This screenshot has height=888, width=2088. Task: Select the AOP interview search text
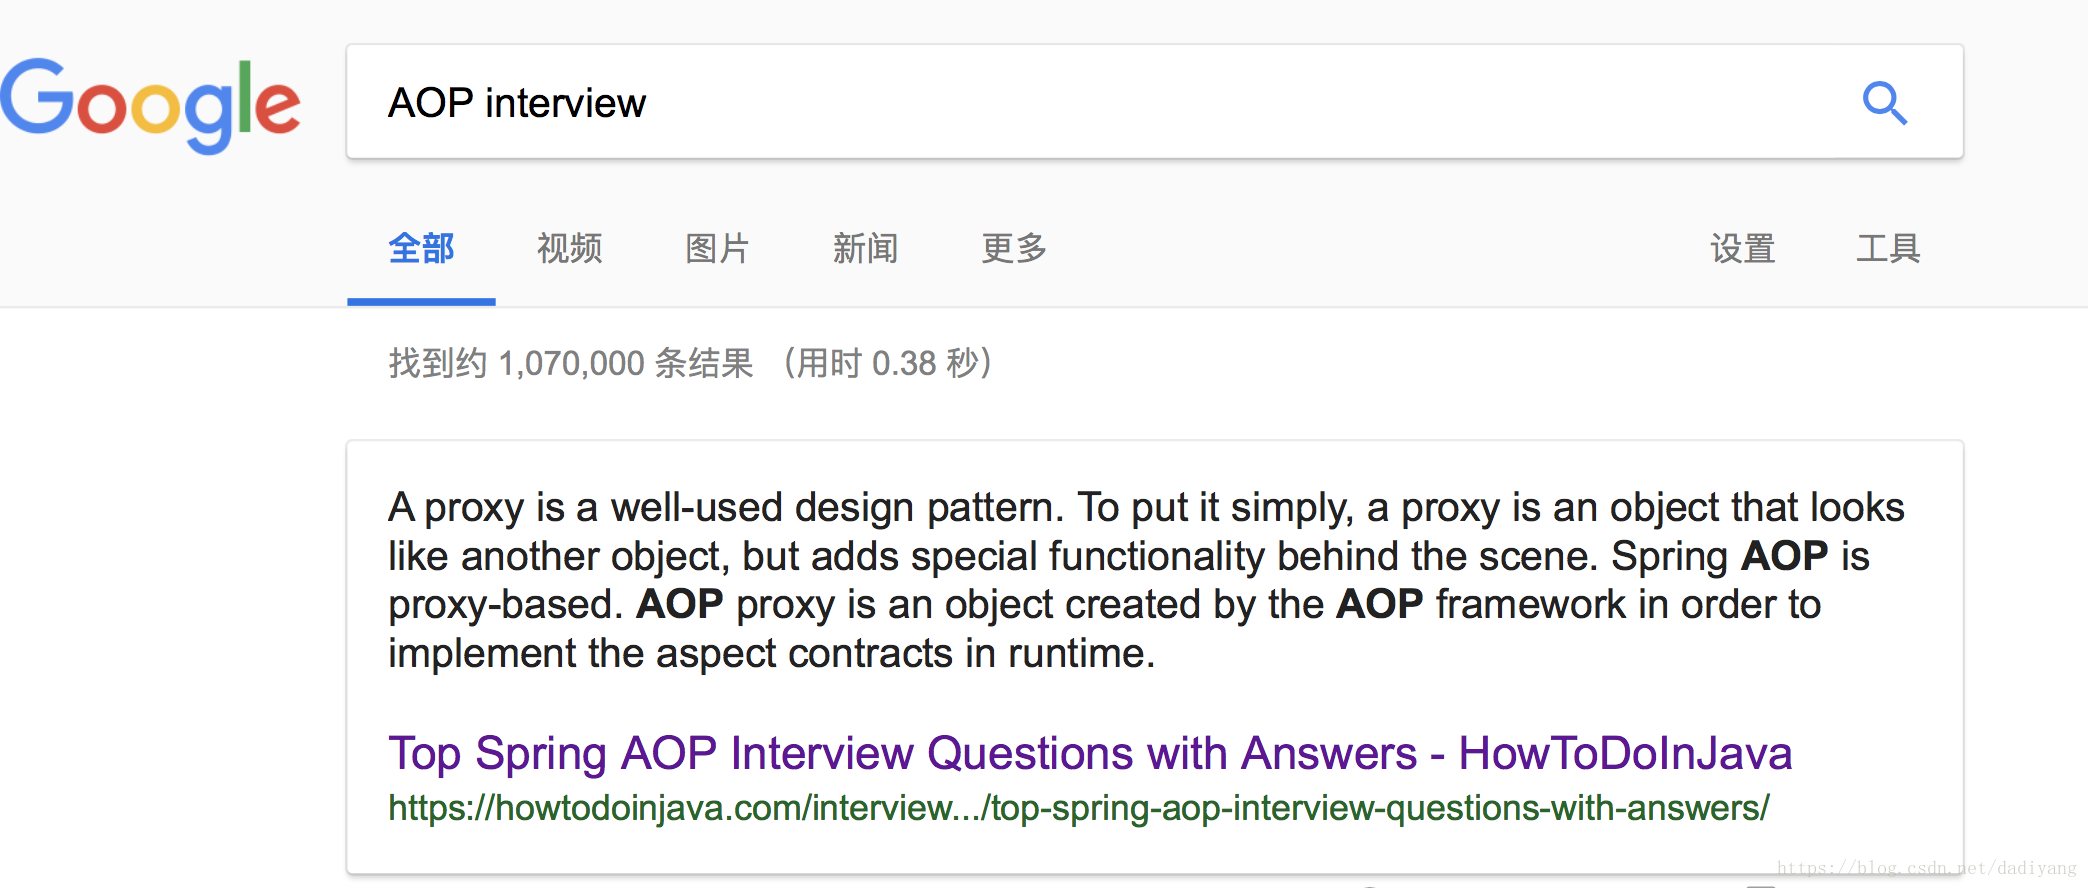[516, 102]
